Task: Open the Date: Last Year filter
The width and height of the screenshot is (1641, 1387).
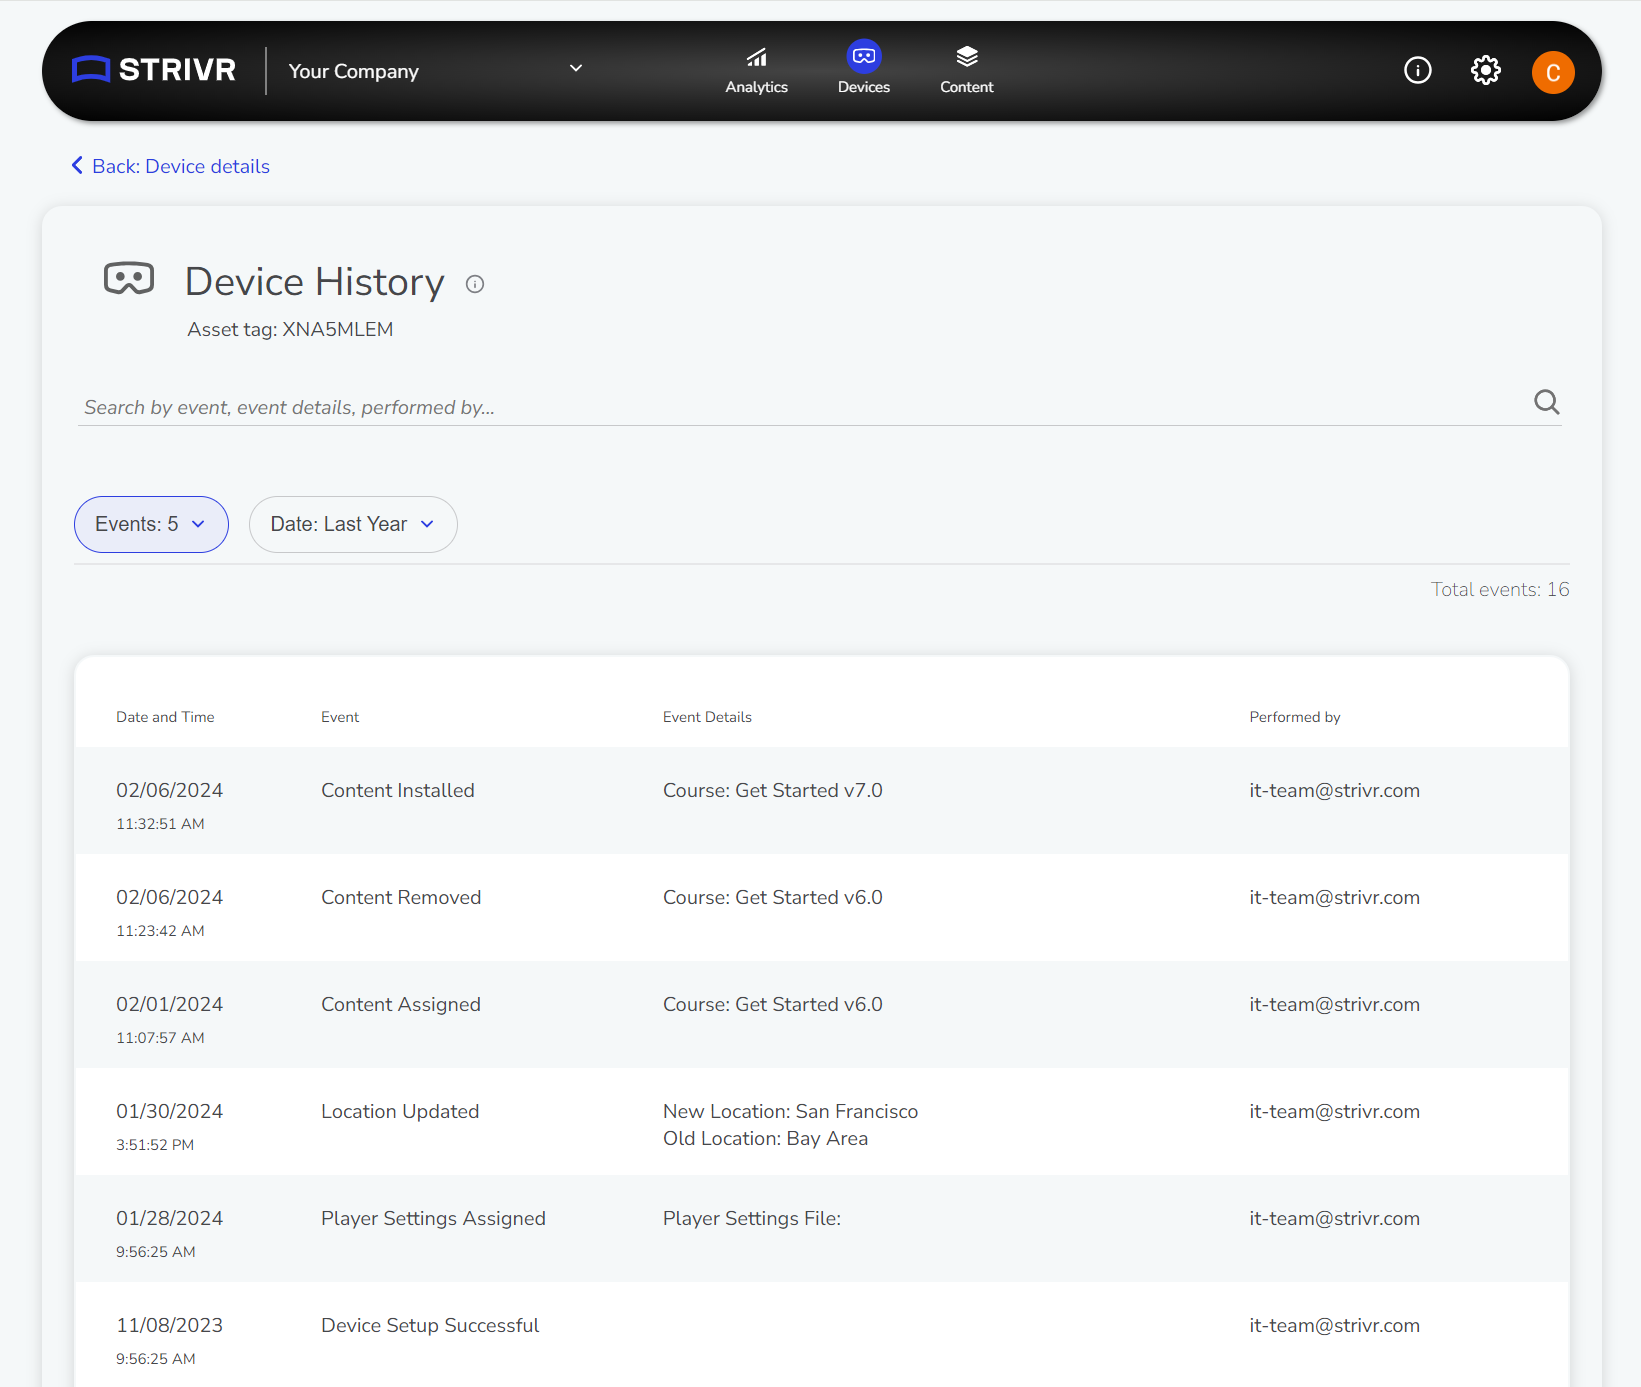Action: point(353,524)
